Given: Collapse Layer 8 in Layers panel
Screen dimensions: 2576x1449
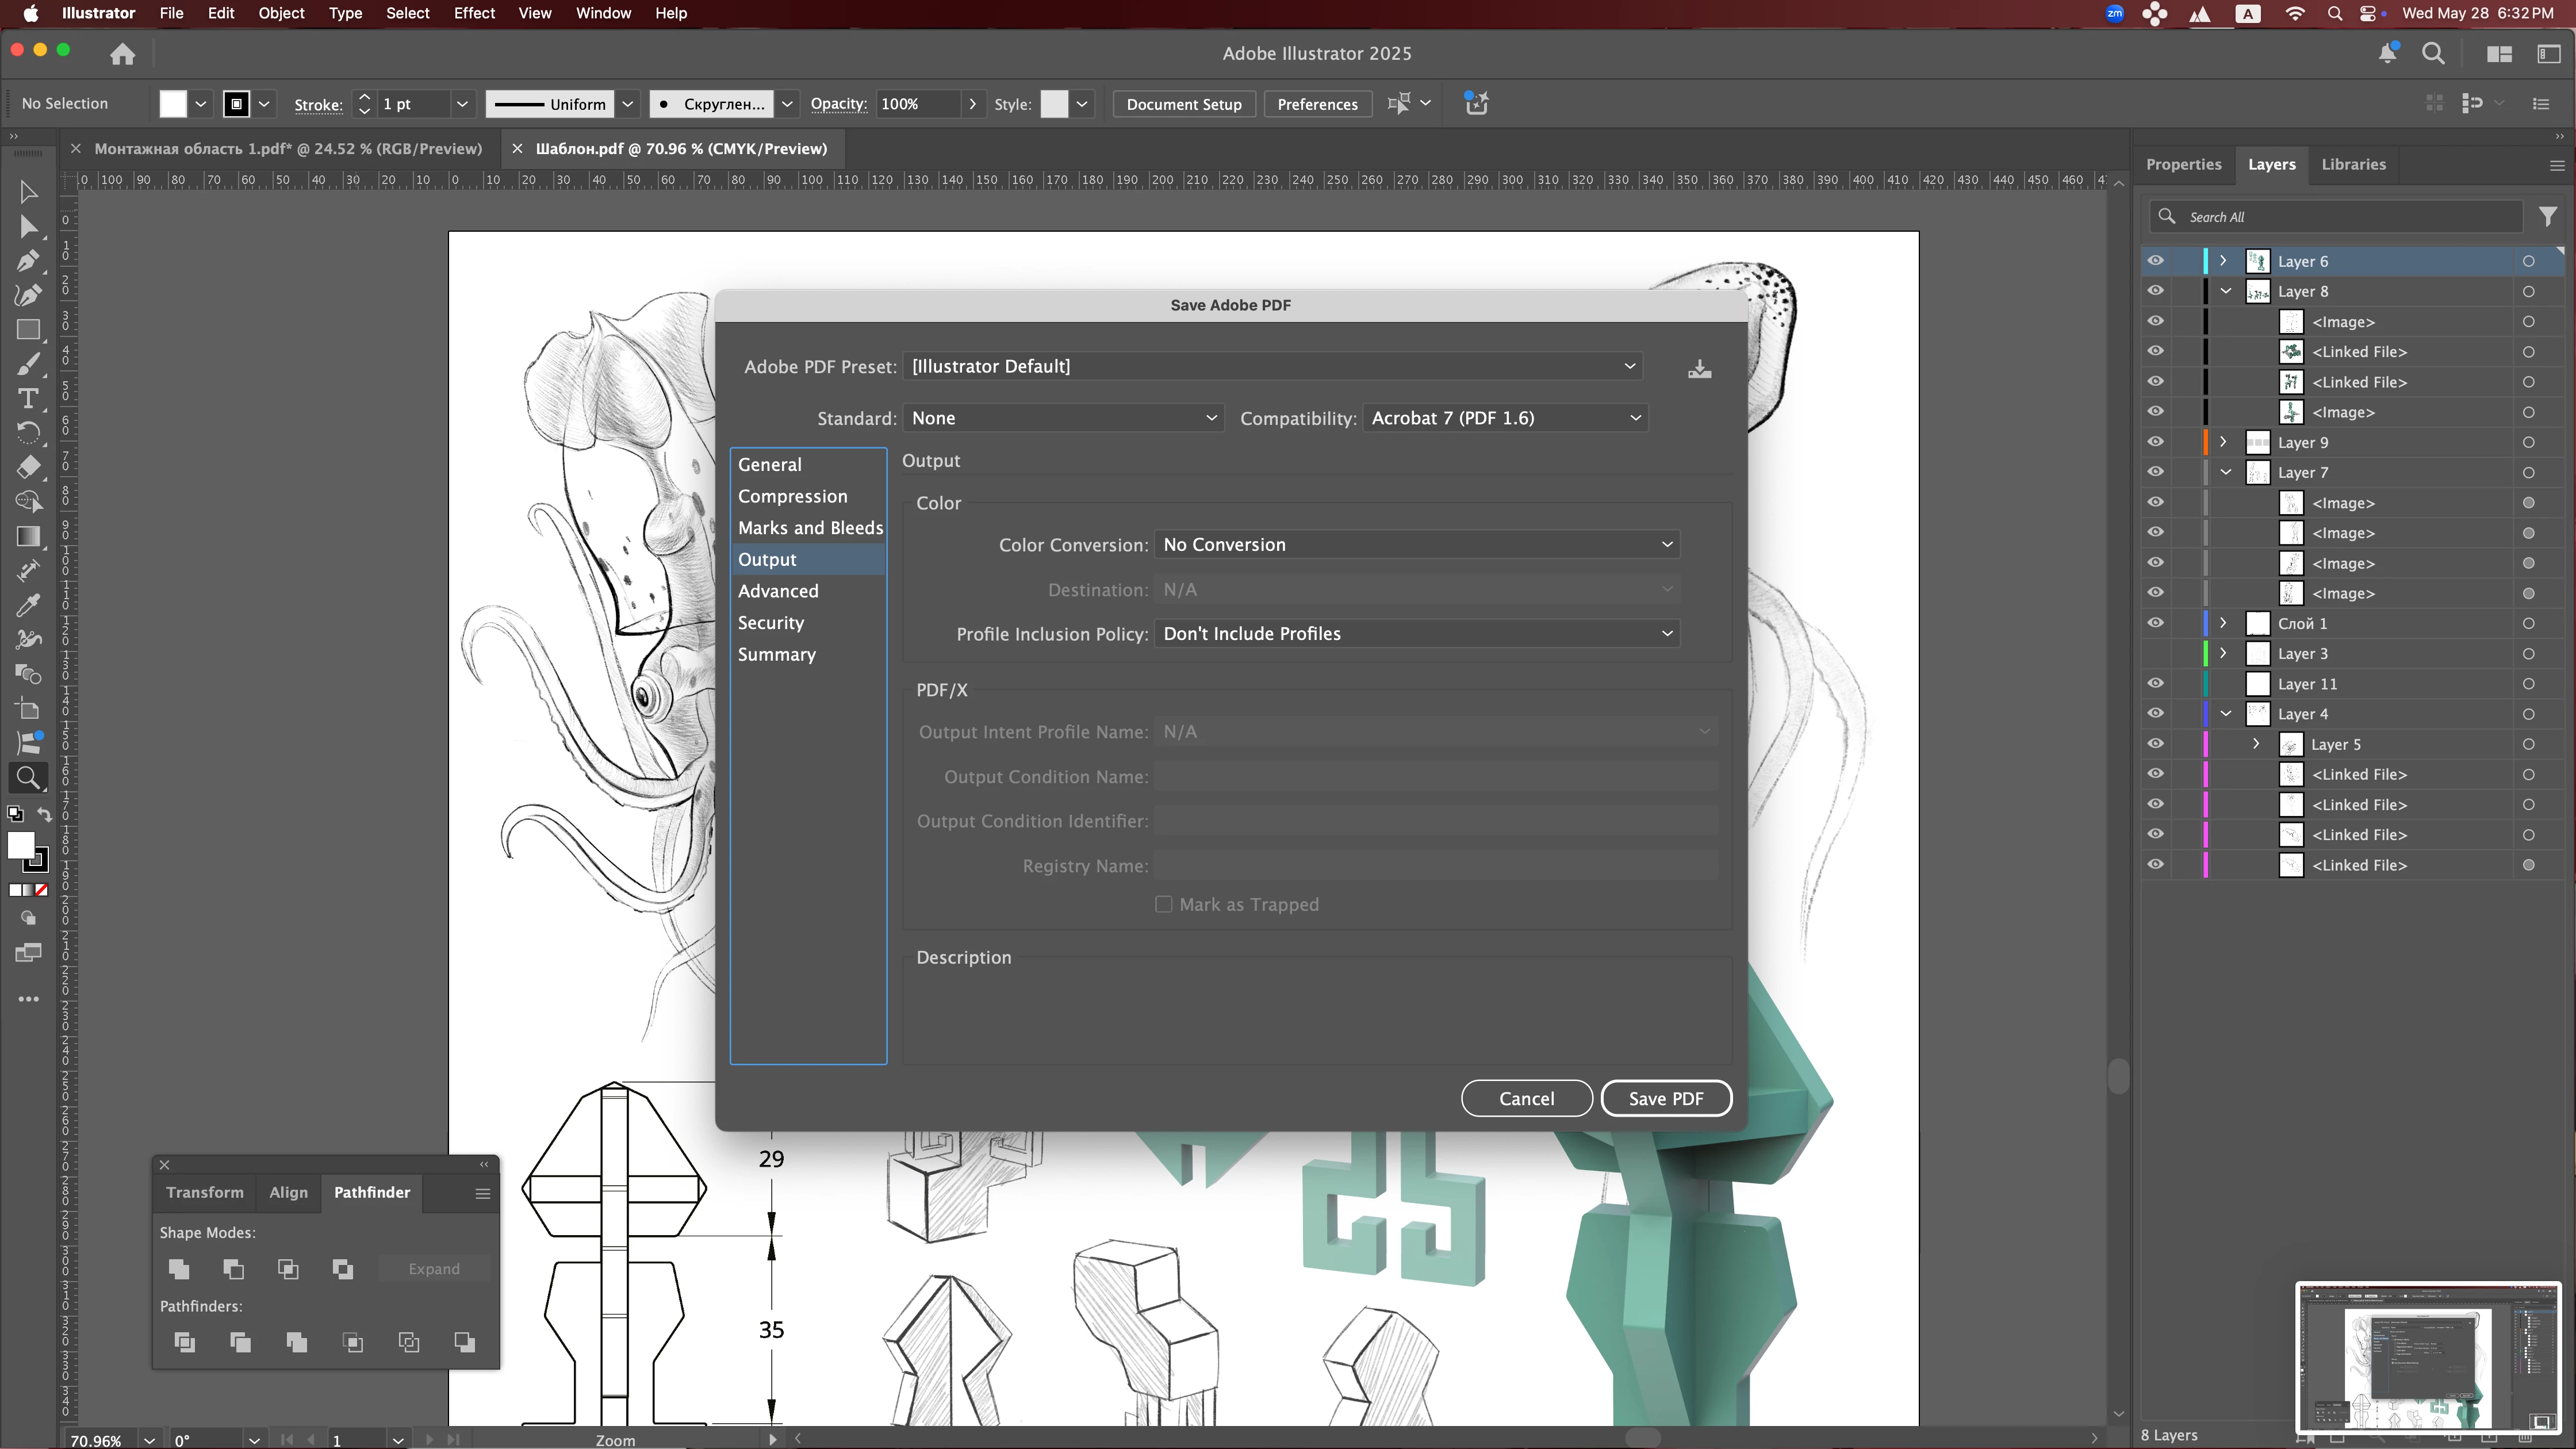Looking at the screenshot, I should click(2225, 292).
